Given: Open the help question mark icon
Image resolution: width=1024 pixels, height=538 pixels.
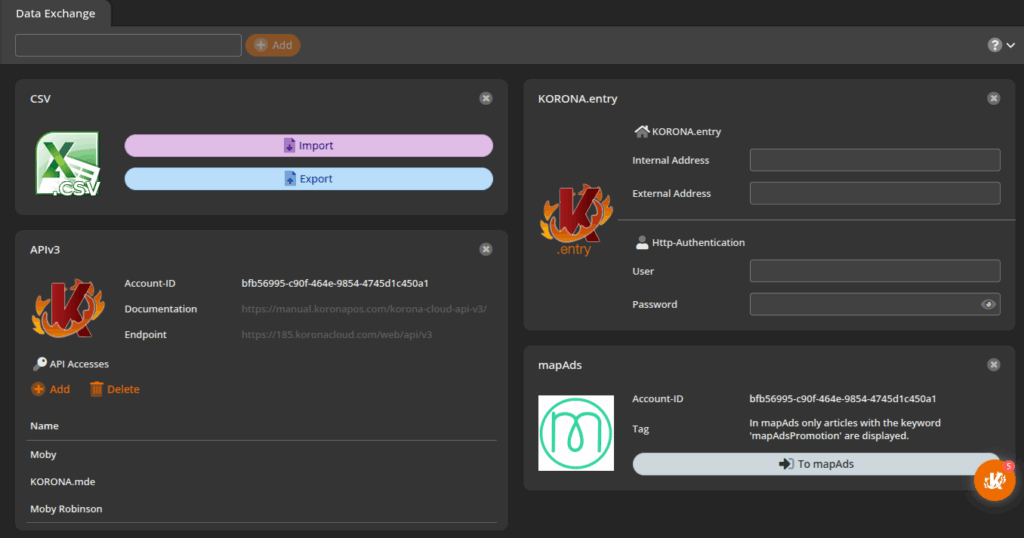Looking at the screenshot, I should coord(994,45).
